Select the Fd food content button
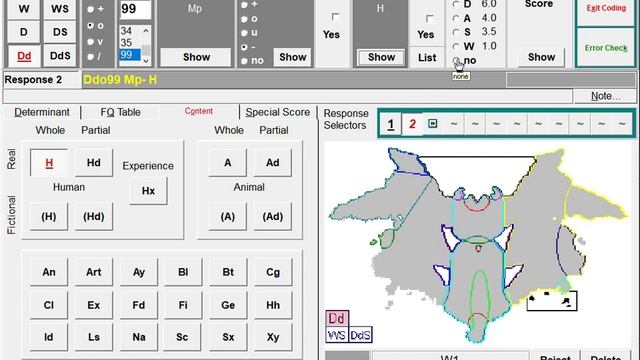Image resolution: width=640 pixels, height=360 pixels. [139, 305]
